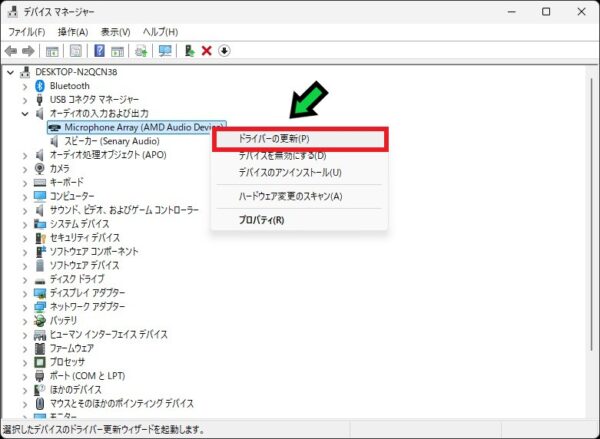Viewport: 600px width, 439px height.
Task: Click the Back arrow toolbar icon
Action: click(x=11, y=51)
